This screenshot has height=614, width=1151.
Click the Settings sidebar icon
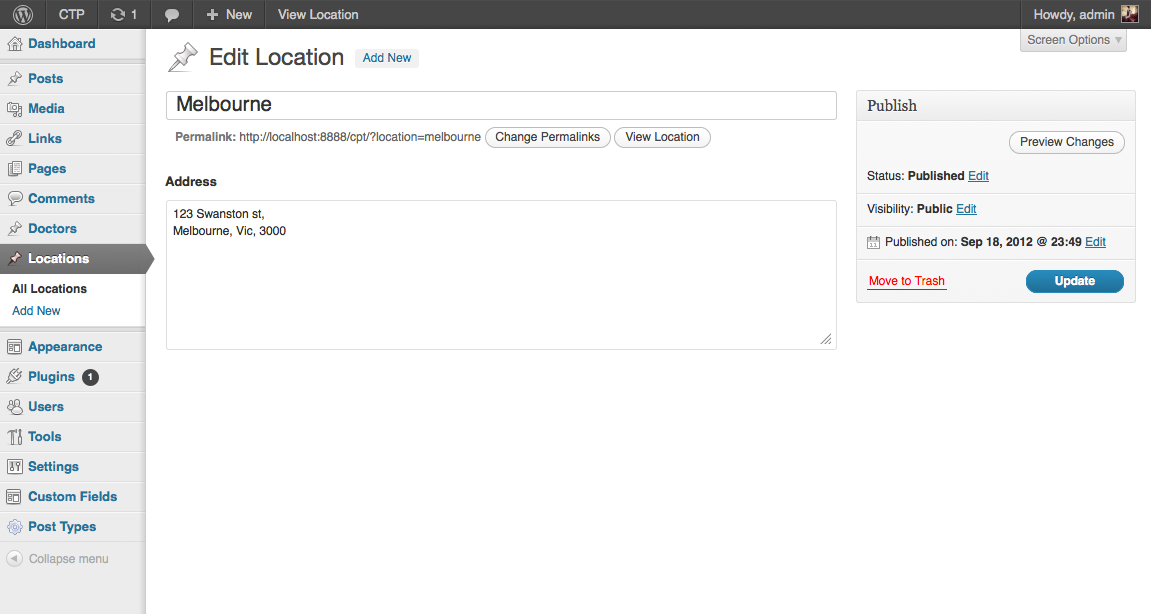(14, 467)
